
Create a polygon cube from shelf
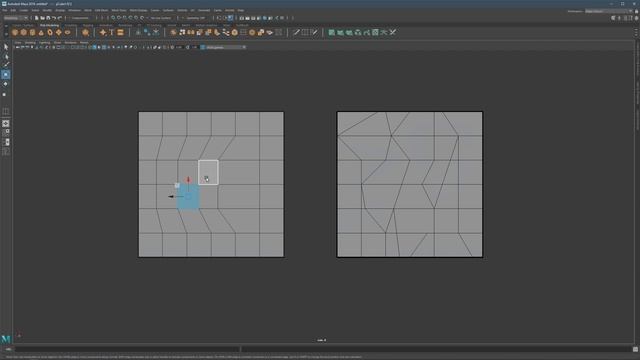click(24, 32)
